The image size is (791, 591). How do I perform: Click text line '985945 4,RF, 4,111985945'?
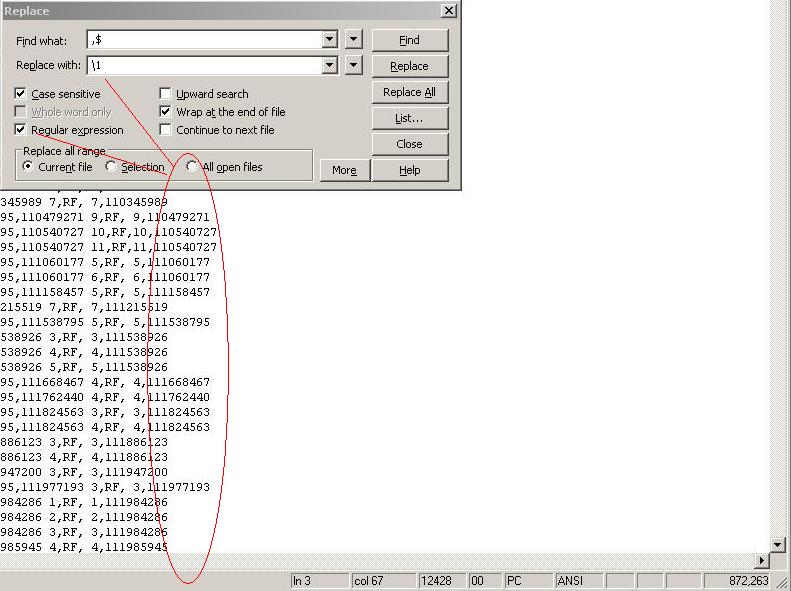[84, 547]
